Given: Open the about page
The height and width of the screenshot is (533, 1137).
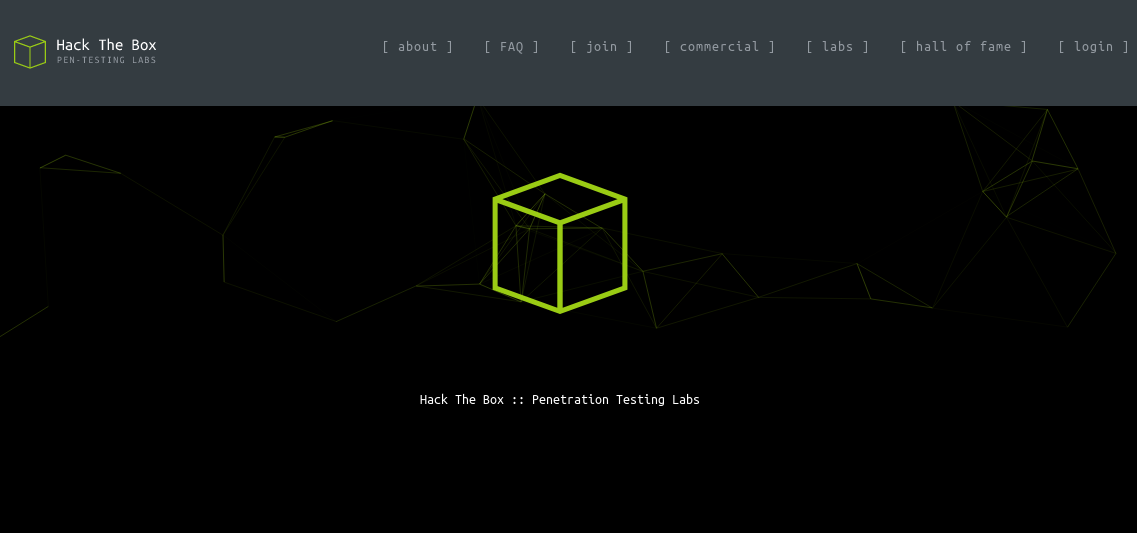Looking at the screenshot, I should tap(418, 46).
